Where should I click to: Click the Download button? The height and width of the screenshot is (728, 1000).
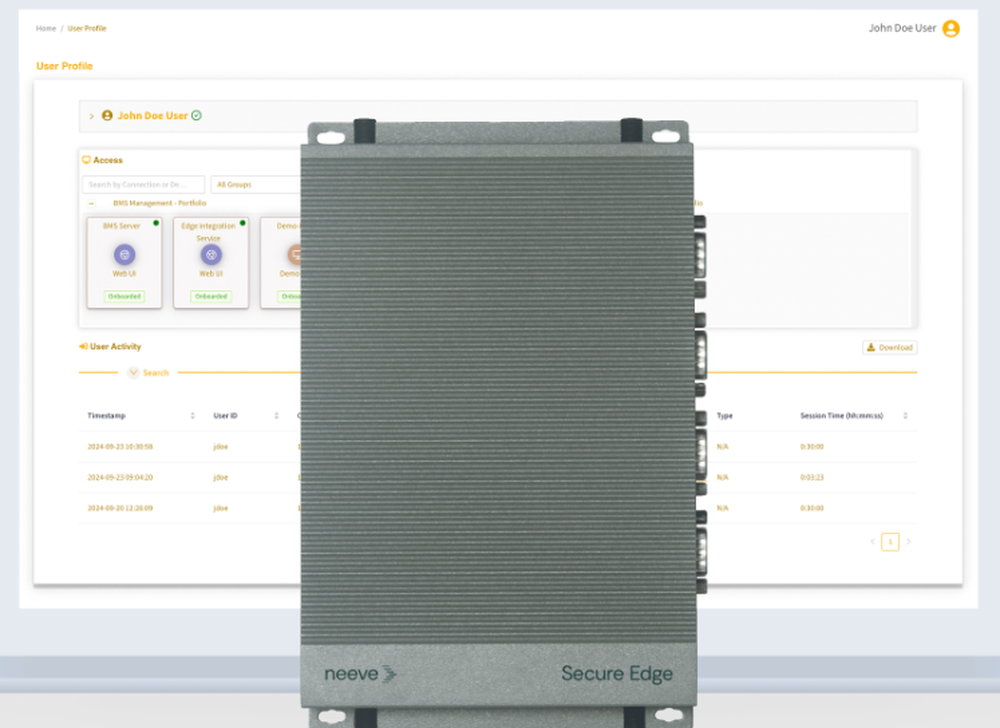[x=890, y=347]
